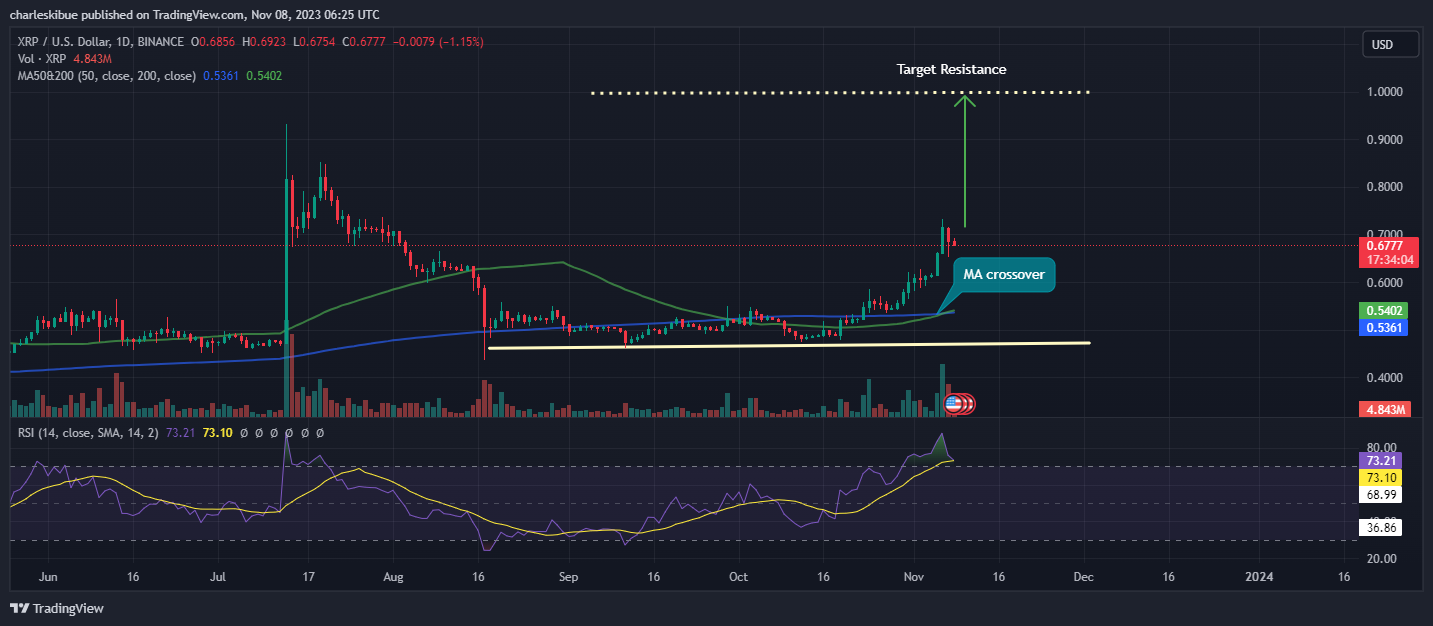Click the Target Resistance text label
The image size is (1433, 626).
pos(951,70)
